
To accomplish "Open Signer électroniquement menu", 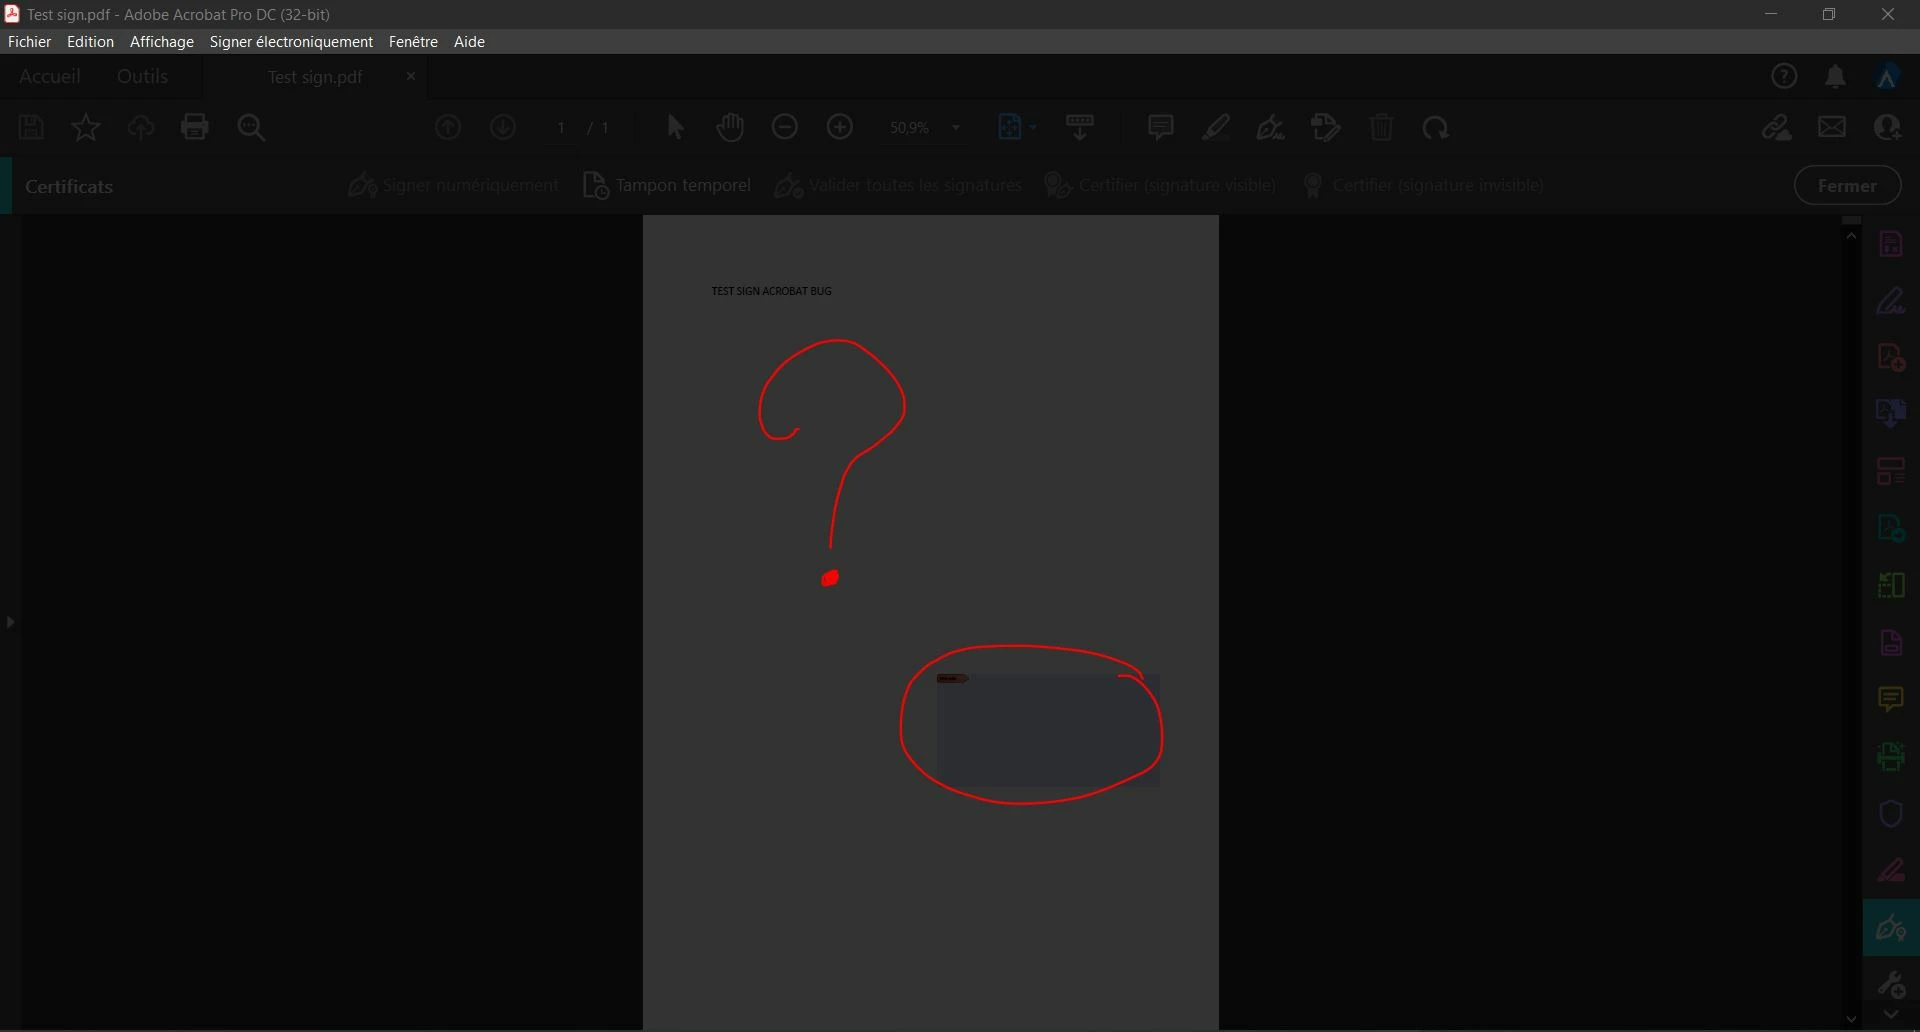I will click(x=291, y=42).
